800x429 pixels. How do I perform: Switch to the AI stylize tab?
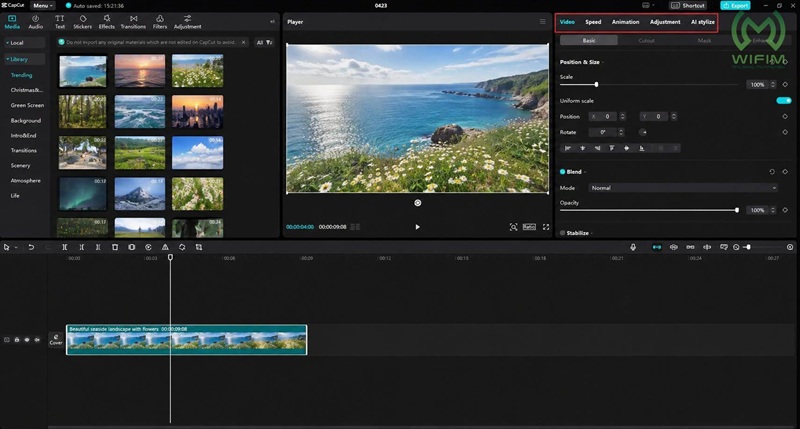tap(703, 22)
